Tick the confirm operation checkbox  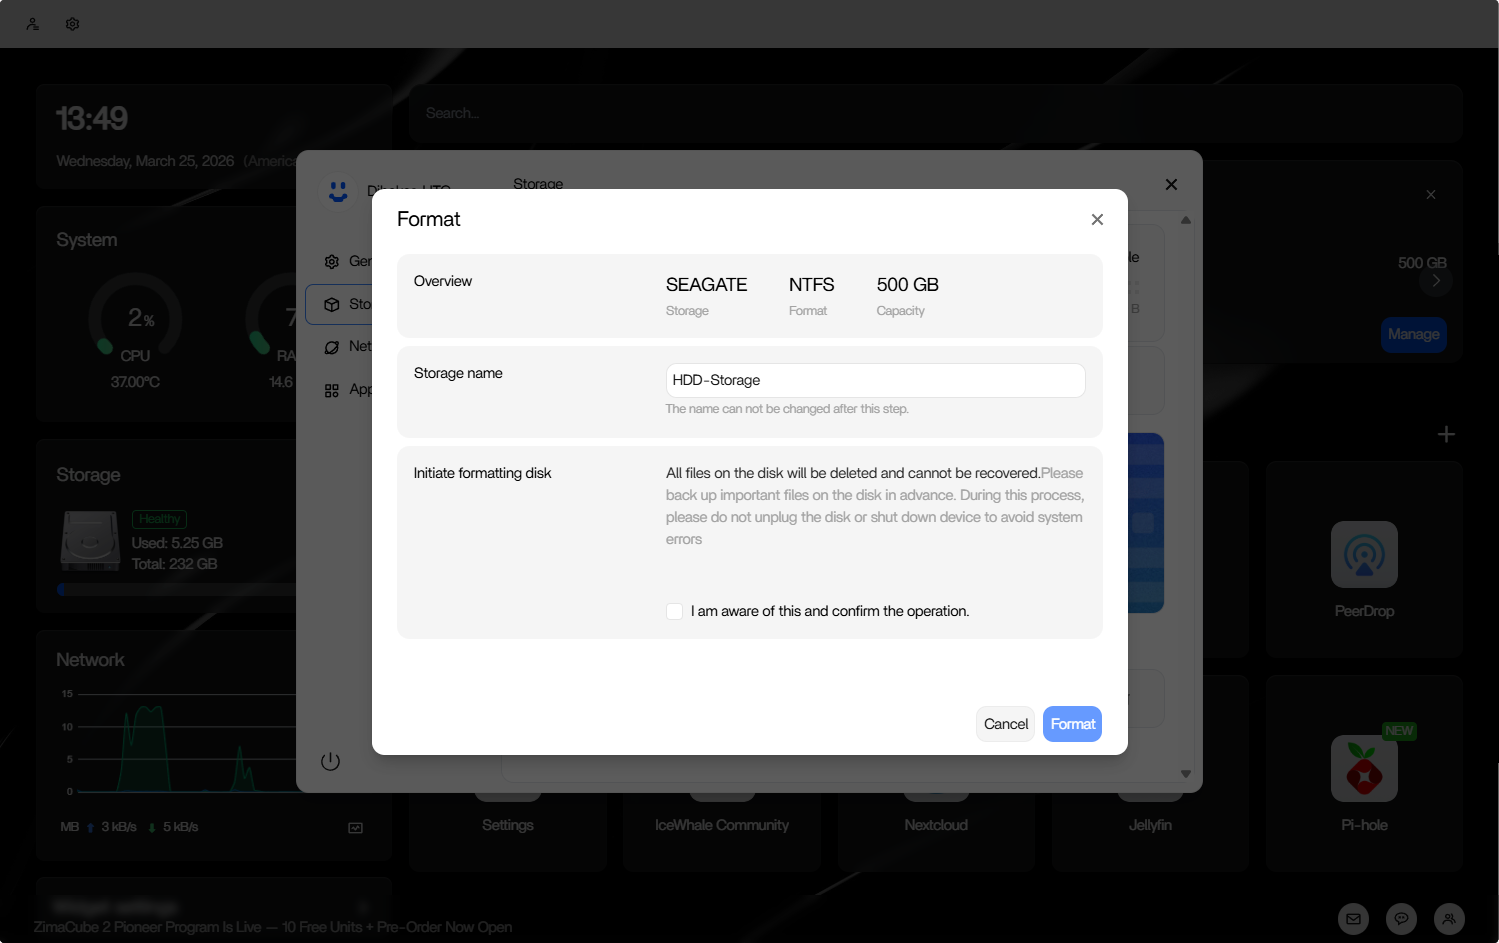pyautogui.click(x=675, y=611)
